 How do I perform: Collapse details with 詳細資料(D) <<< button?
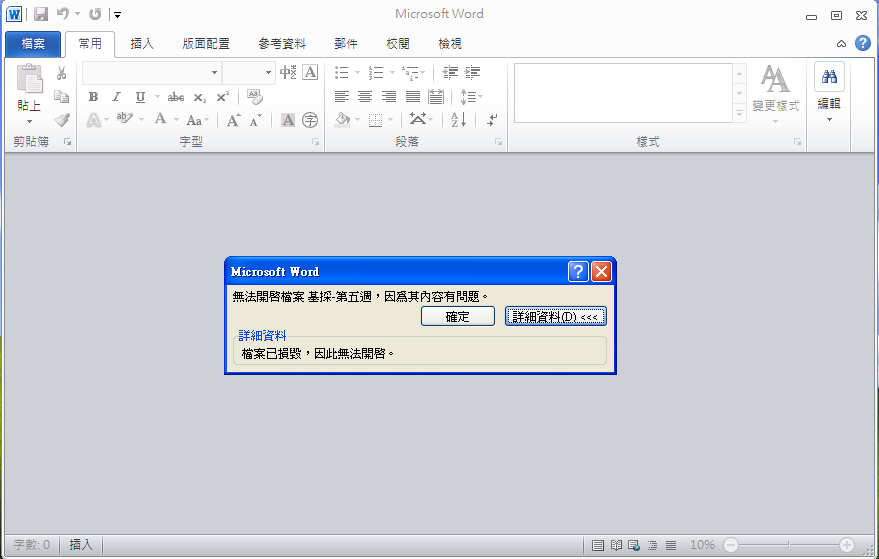[556, 316]
